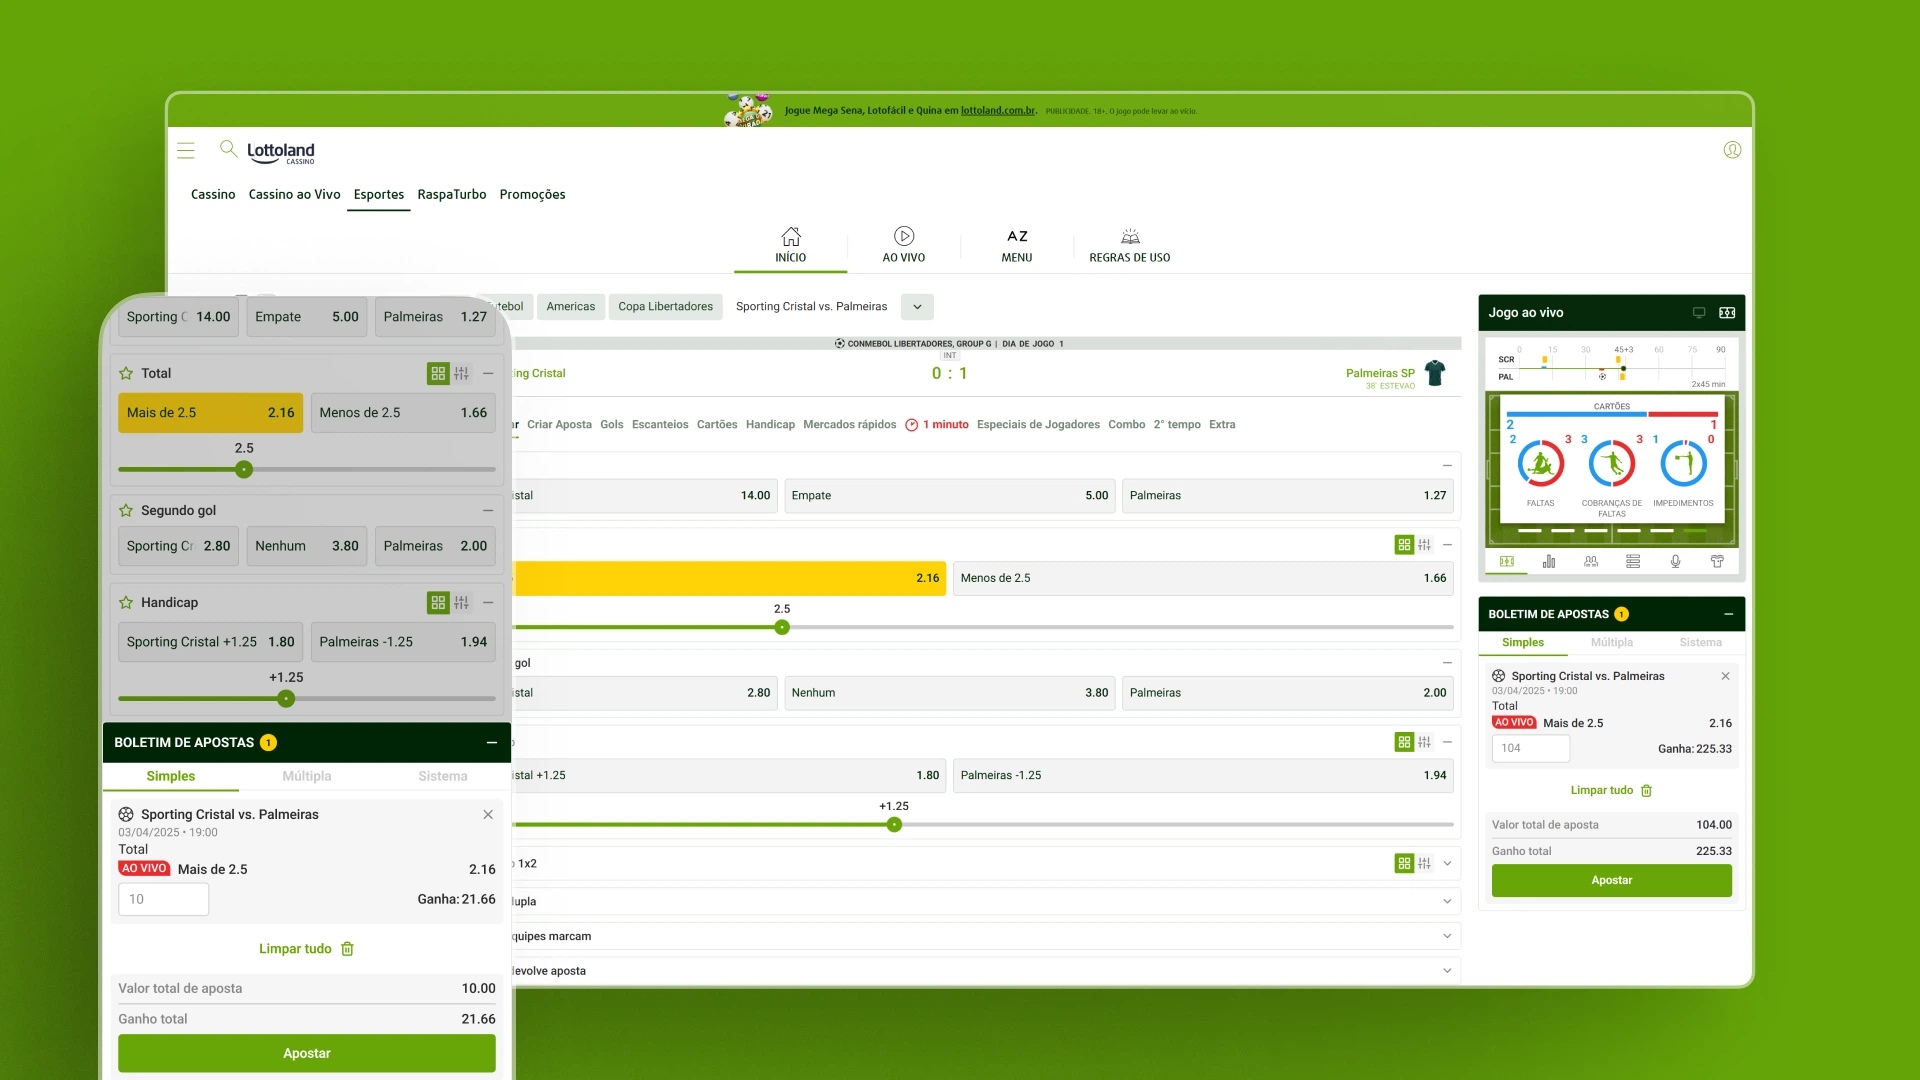
Task: Expand the 'equipes marcam' market row
Action: pos(1446,937)
